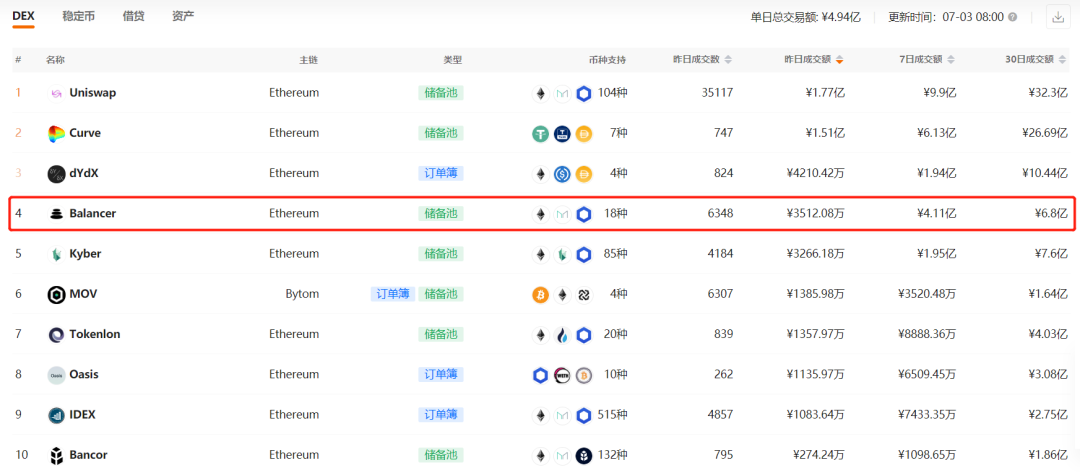
Task: Click the help icon beside 更新时间
Action: point(1012,17)
